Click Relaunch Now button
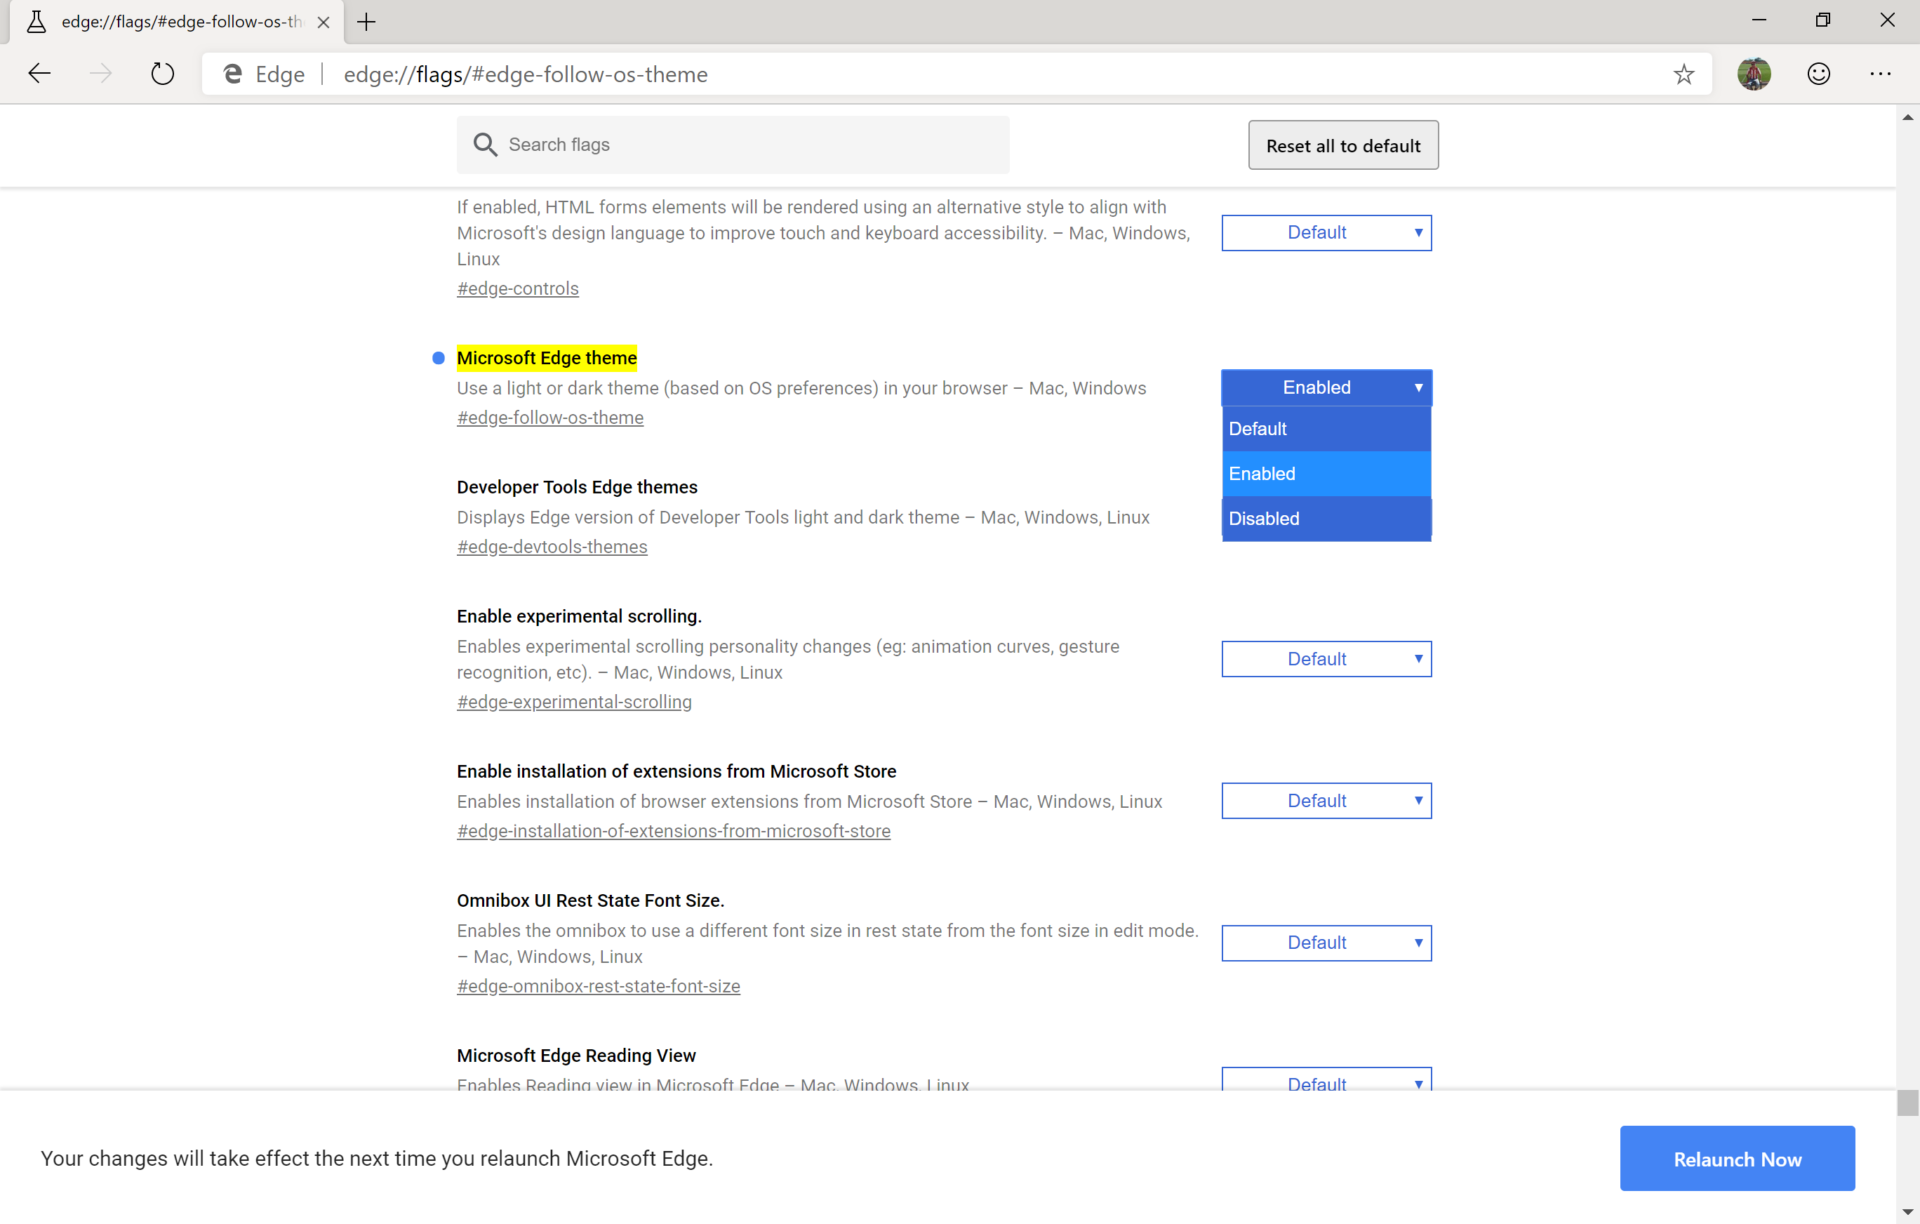This screenshot has height=1224, width=1920. point(1738,1158)
